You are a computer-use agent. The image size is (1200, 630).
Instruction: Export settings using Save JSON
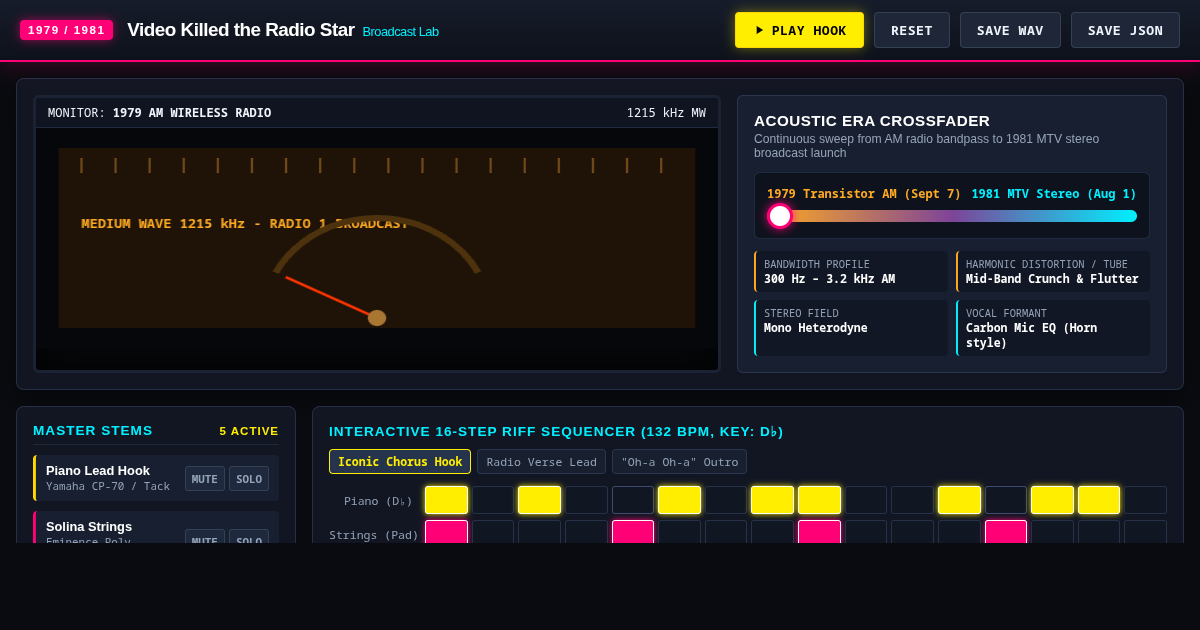(x=1125, y=30)
